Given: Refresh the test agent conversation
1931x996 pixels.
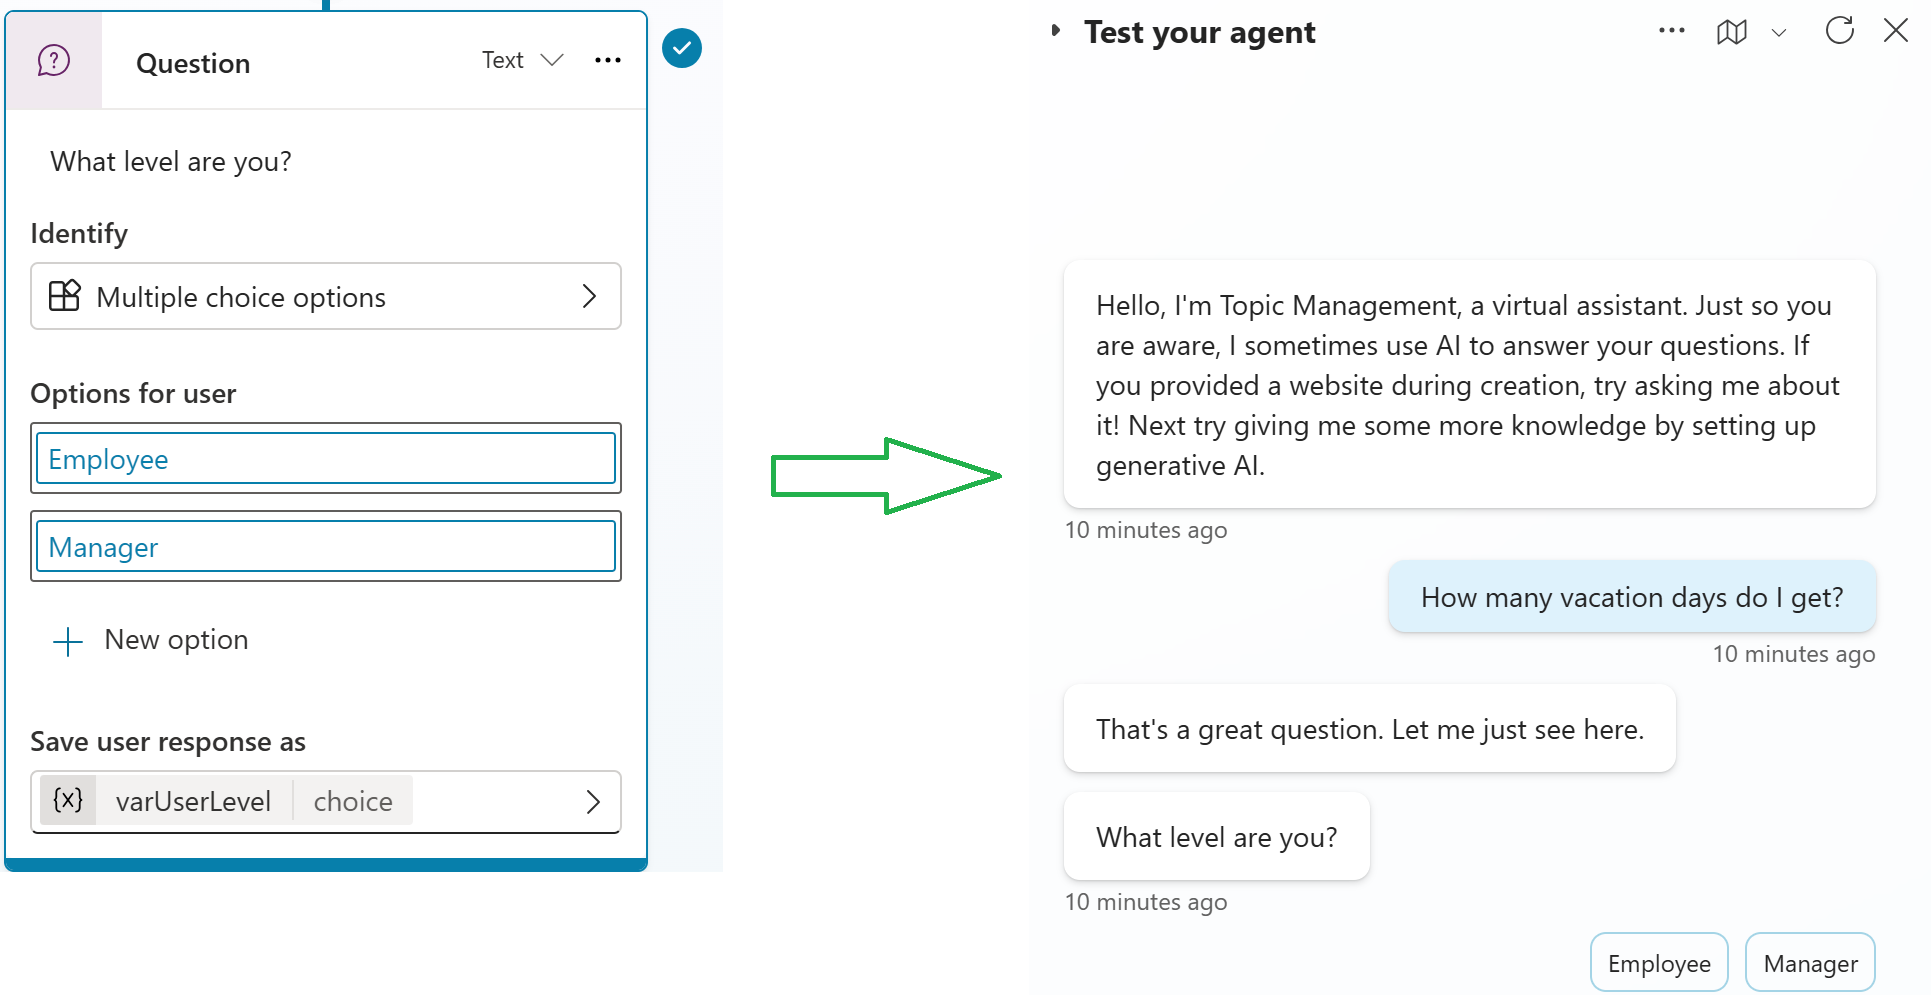Looking at the screenshot, I should 1839,31.
